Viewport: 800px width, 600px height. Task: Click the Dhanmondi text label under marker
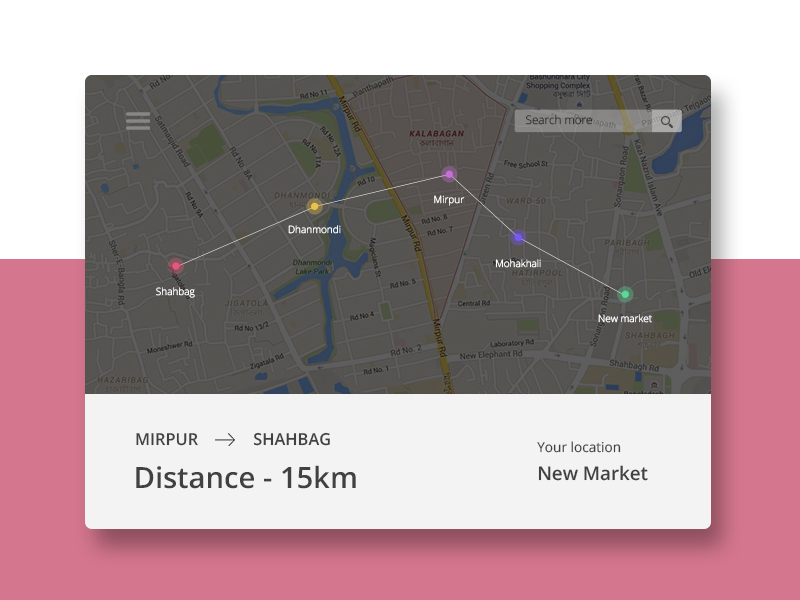[x=314, y=230]
